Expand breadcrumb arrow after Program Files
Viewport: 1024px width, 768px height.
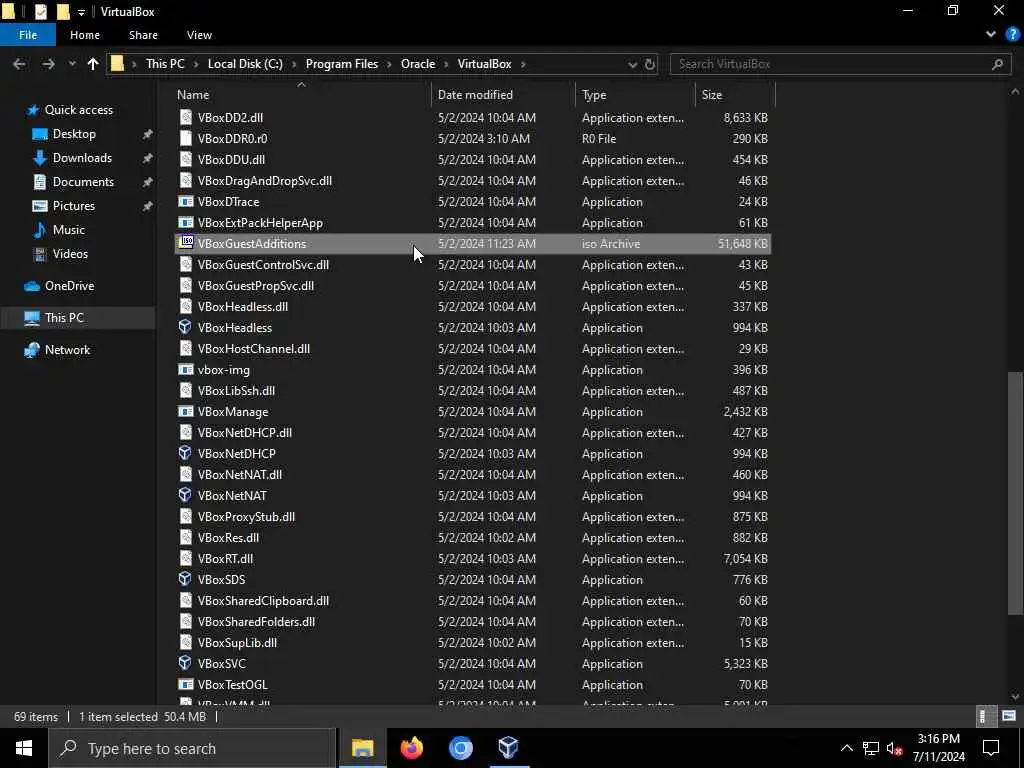389,64
